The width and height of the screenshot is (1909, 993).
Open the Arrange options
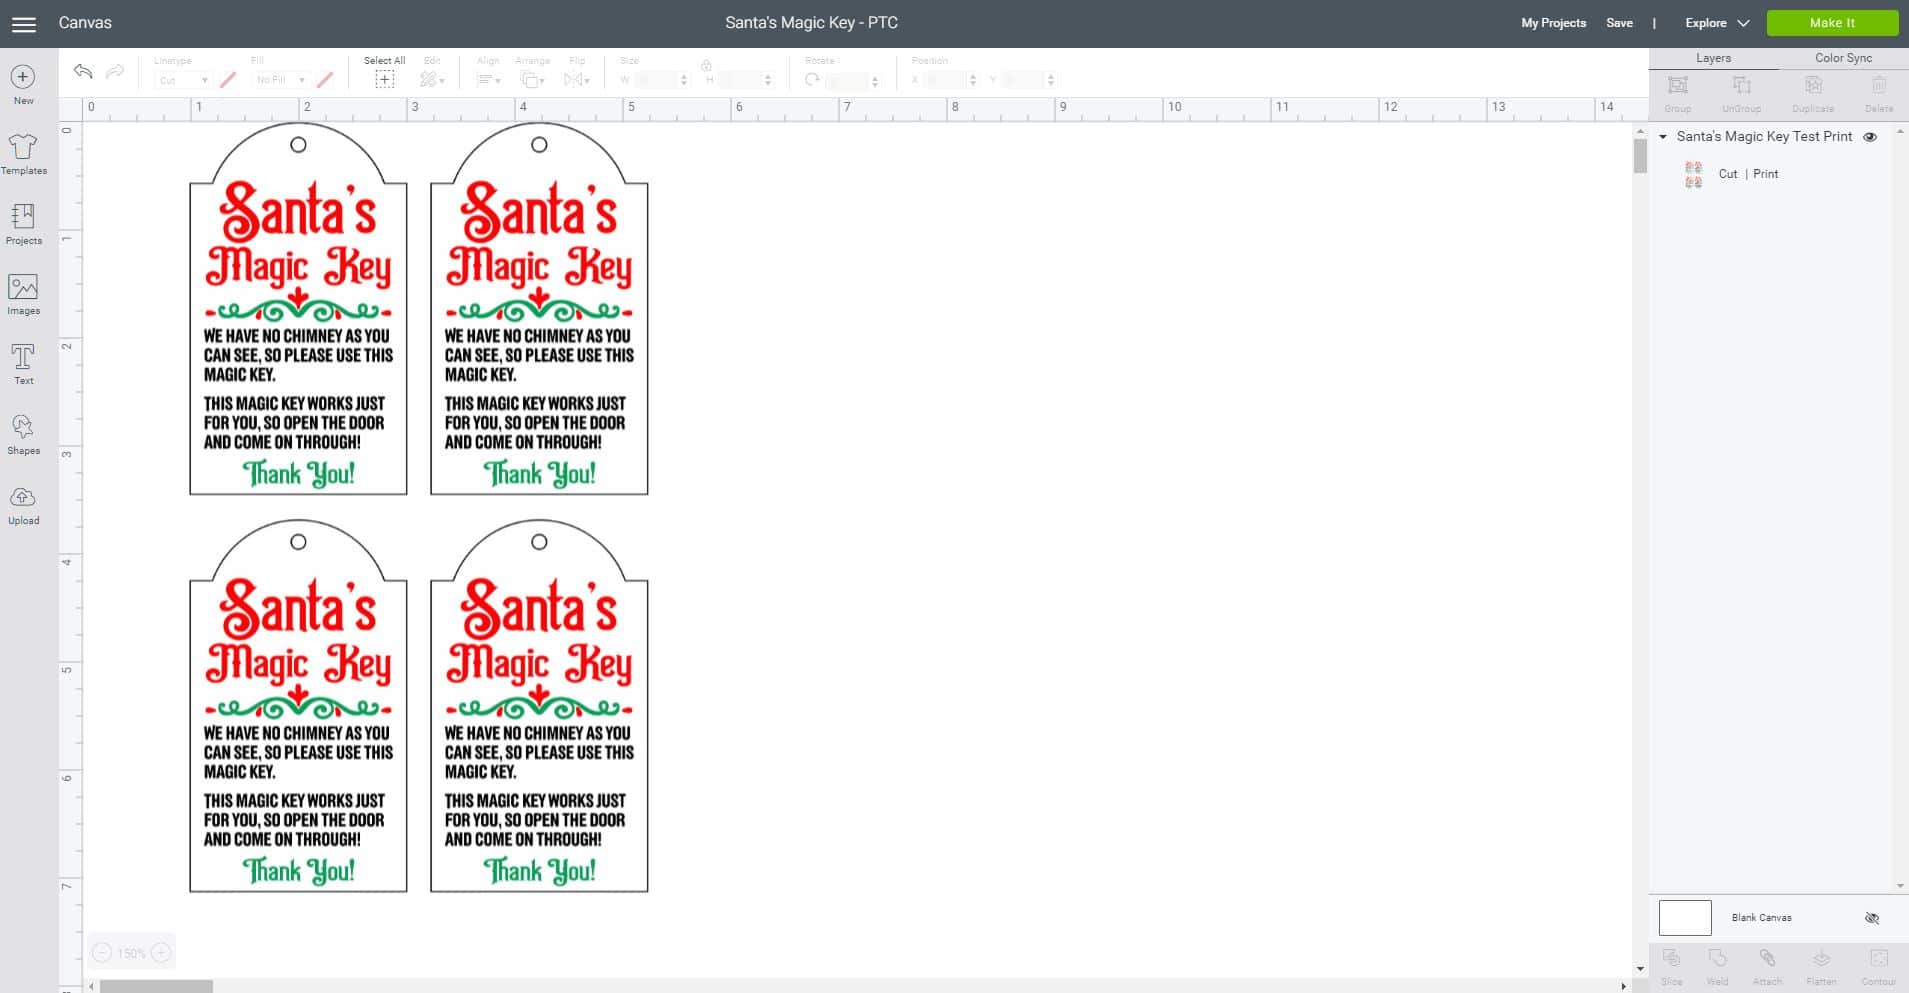coord(532,79)
